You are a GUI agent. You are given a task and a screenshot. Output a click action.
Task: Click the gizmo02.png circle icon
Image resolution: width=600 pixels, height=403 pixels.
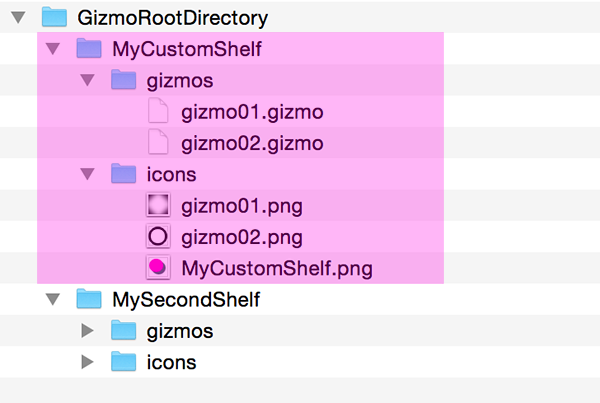point(157,237)
